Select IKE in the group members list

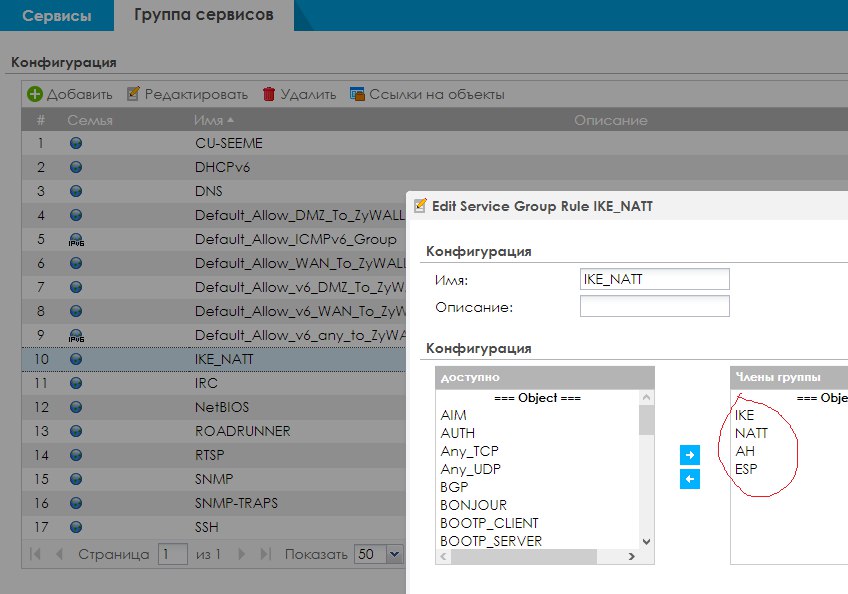pos(744,415)
